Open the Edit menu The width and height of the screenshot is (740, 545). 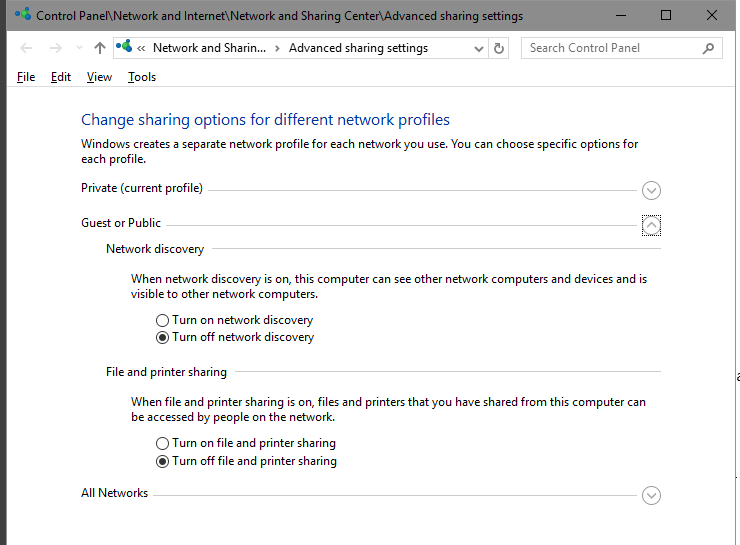point(61,77)
